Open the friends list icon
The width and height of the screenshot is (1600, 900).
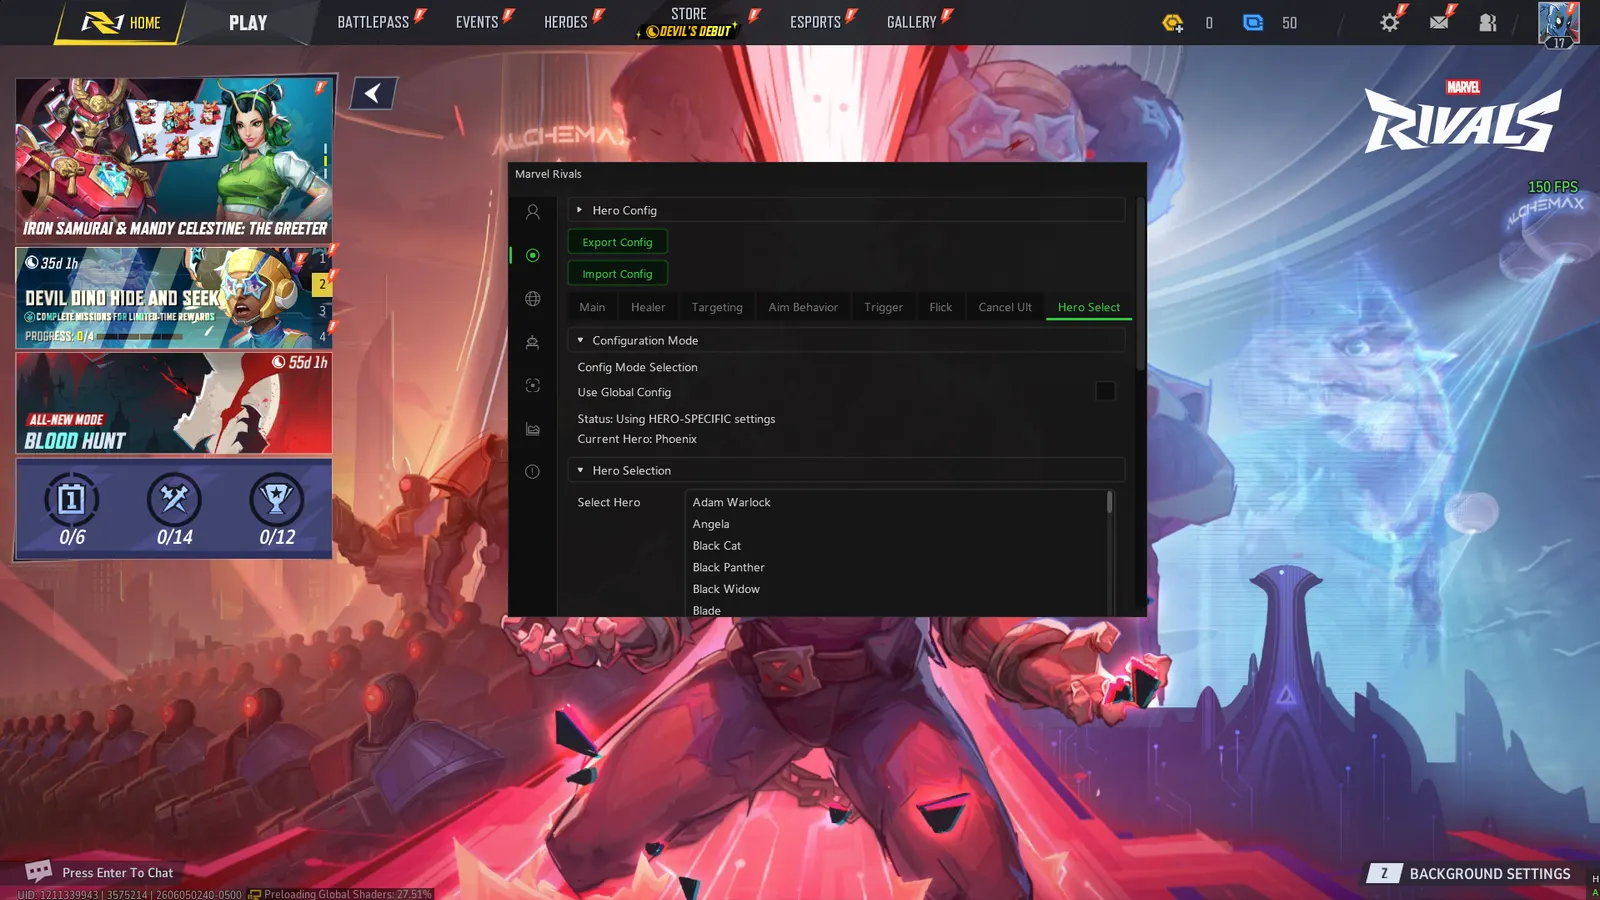click(x=1488, y=22)
